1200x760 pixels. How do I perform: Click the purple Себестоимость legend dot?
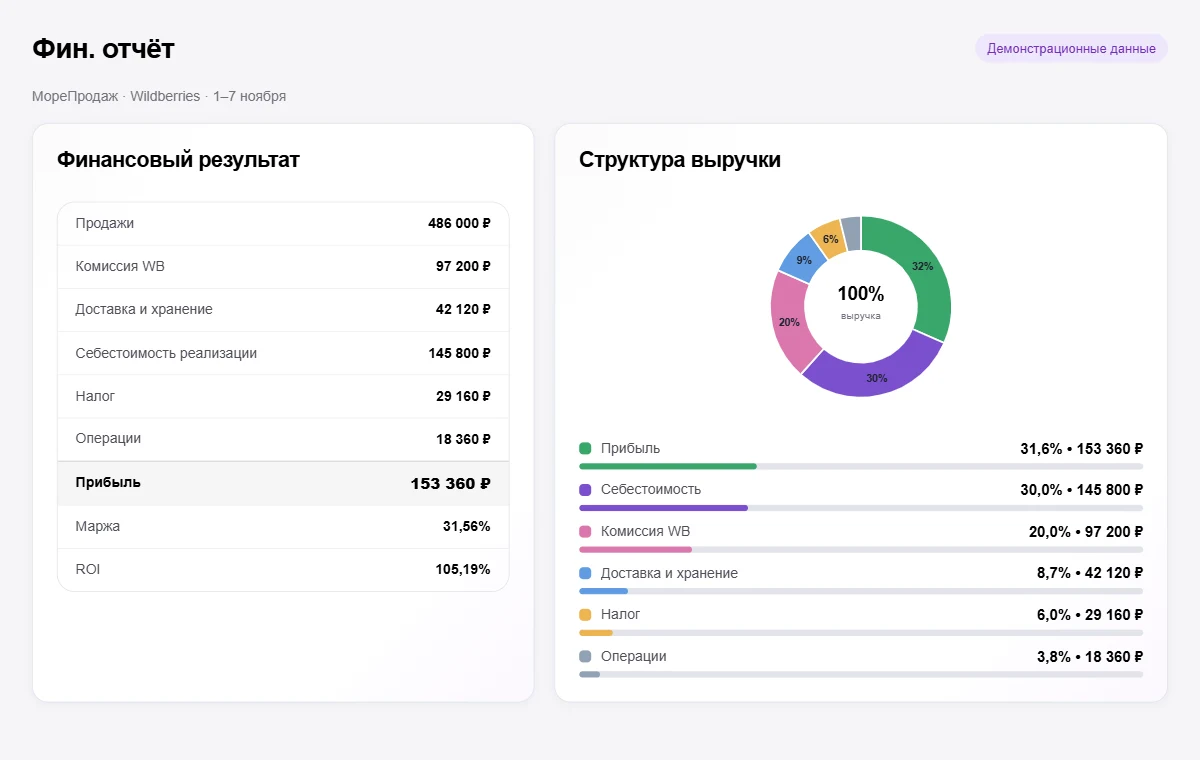pyautogui.click(x=585, y=490)
